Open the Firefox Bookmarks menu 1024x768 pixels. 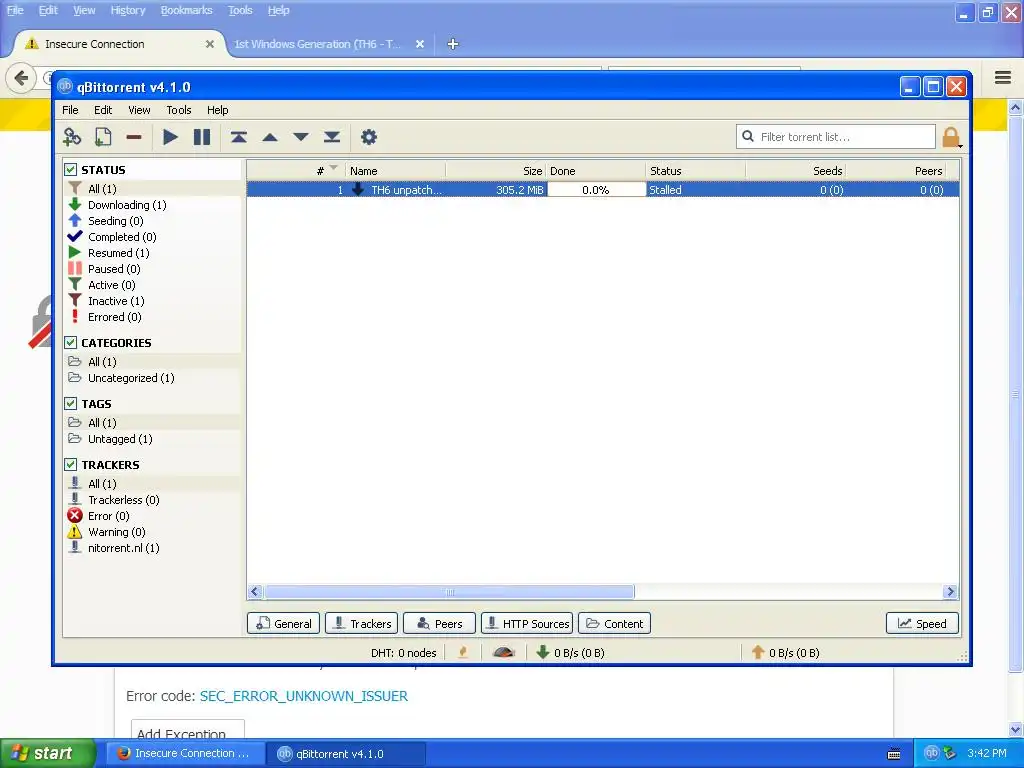point(186,10)
